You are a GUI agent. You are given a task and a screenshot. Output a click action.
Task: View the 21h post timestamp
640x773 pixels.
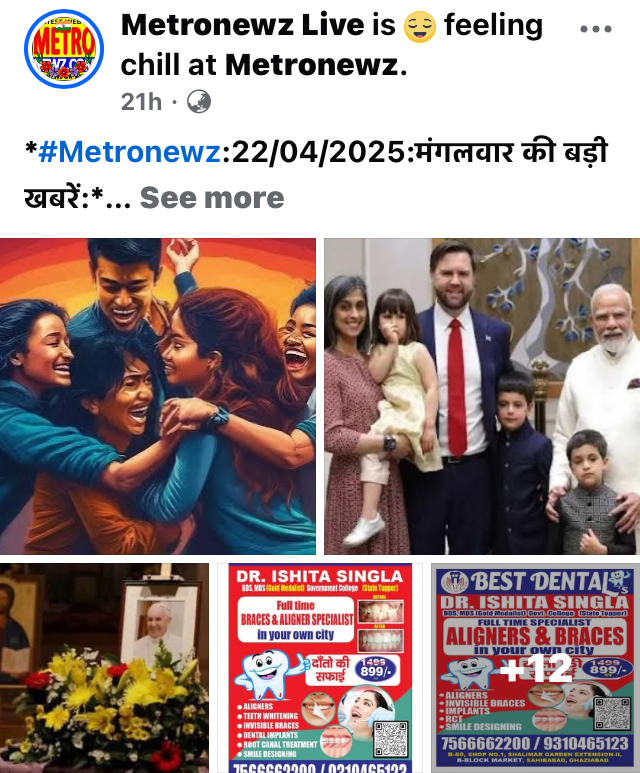click(141, 102)
